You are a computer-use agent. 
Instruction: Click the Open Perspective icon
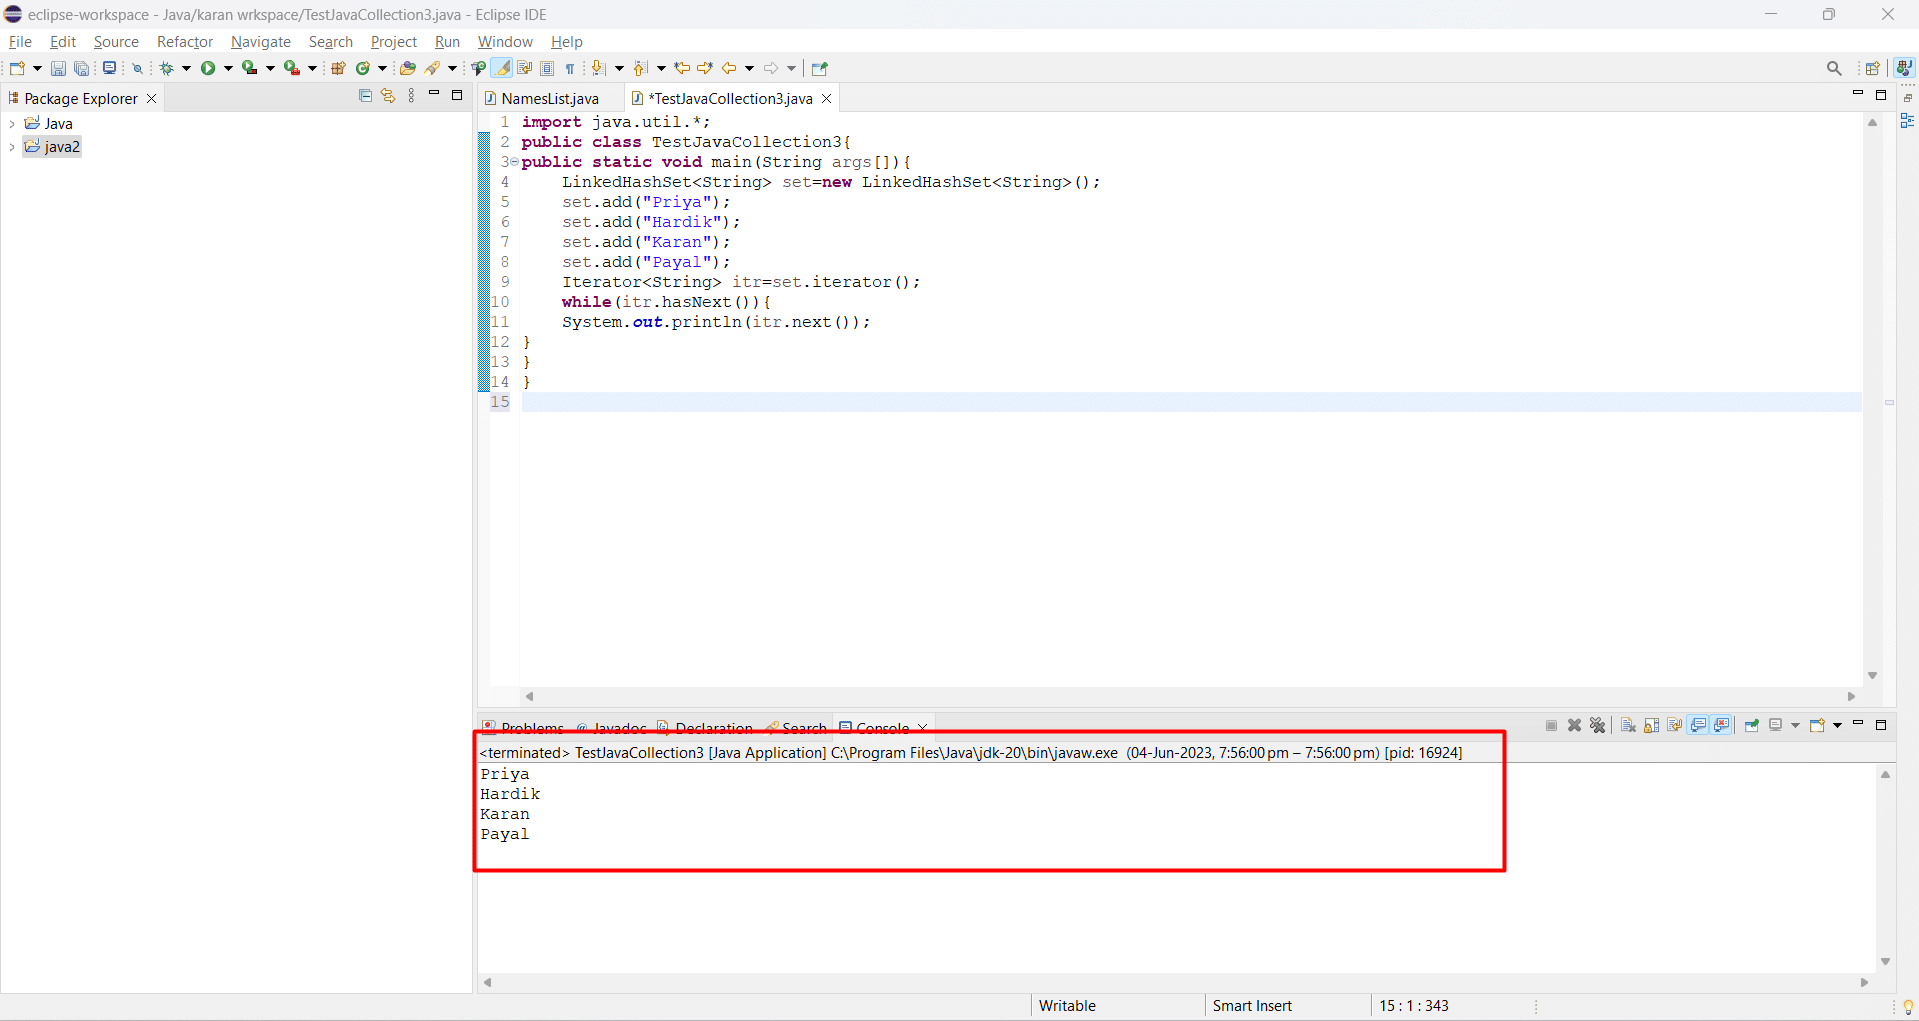point(1873,68)
